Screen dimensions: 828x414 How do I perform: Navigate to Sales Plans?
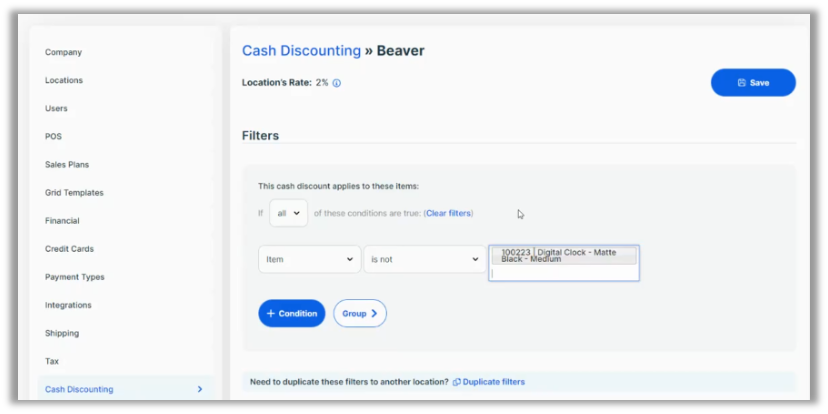67,164
